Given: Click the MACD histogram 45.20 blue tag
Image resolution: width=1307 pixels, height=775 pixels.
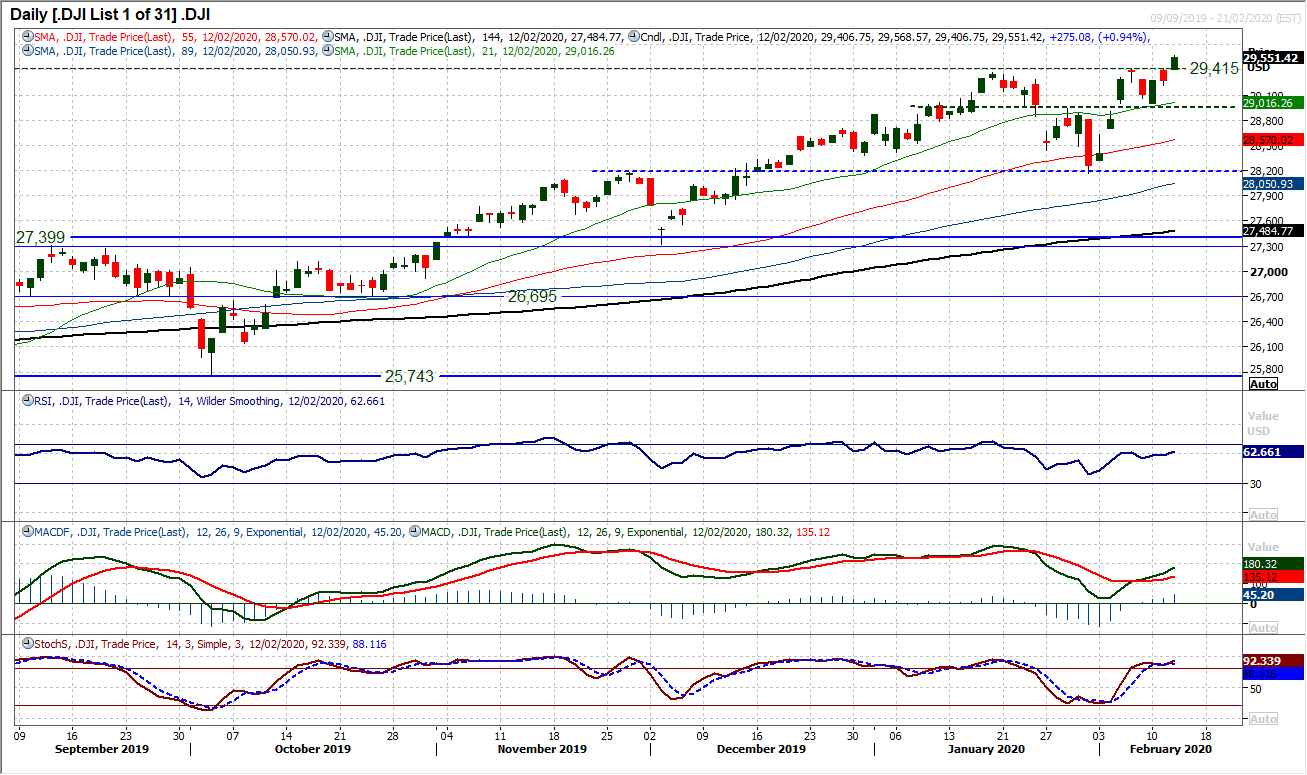Looking at the screenshot, I should (x=1274, y=594).
